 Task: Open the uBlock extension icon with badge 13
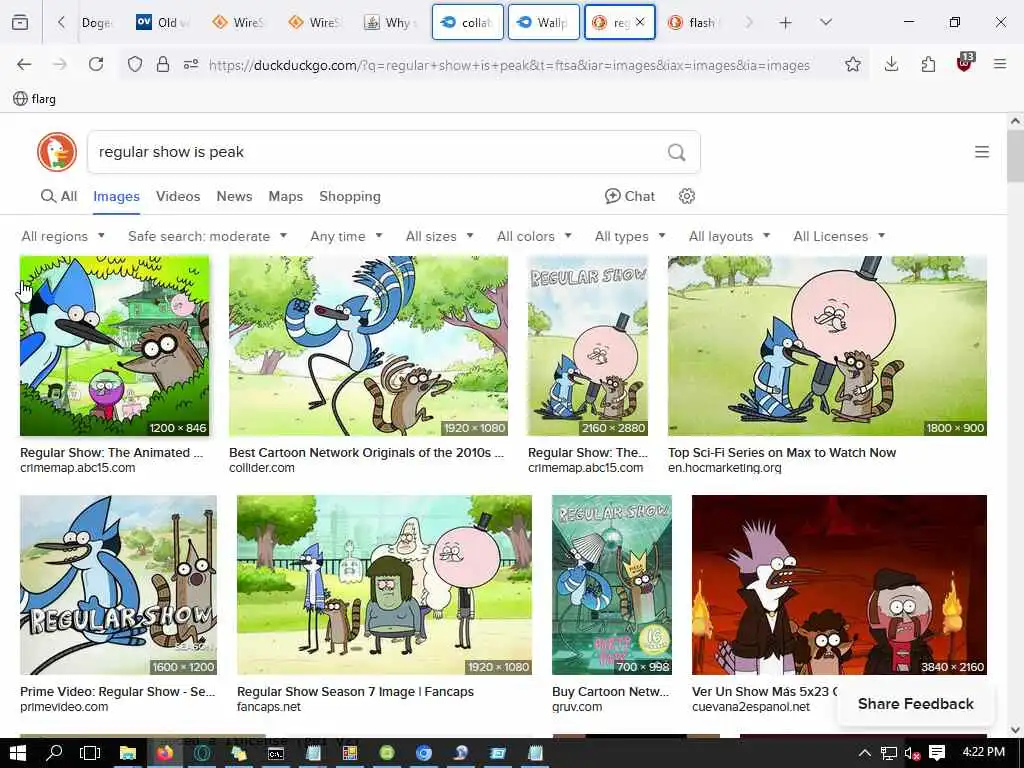965,63
